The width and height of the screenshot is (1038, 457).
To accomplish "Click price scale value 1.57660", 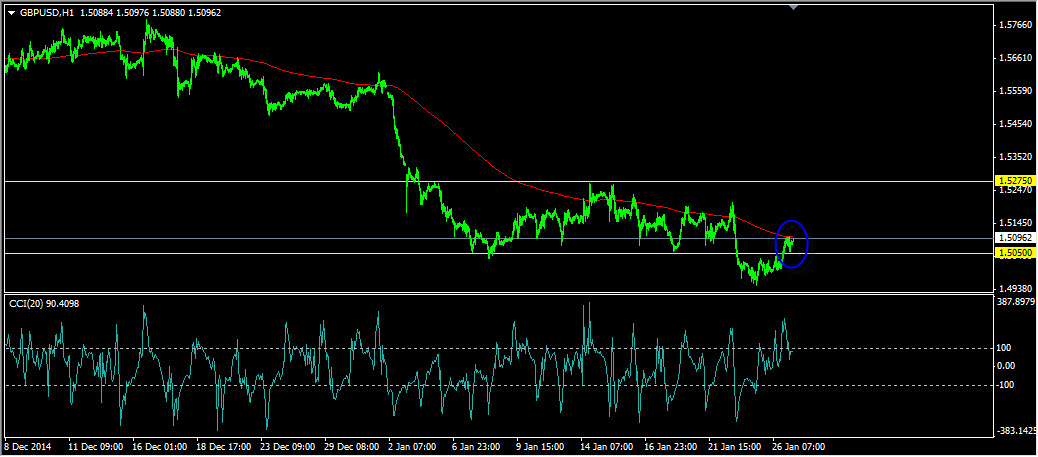I will tap(1016, 25).
